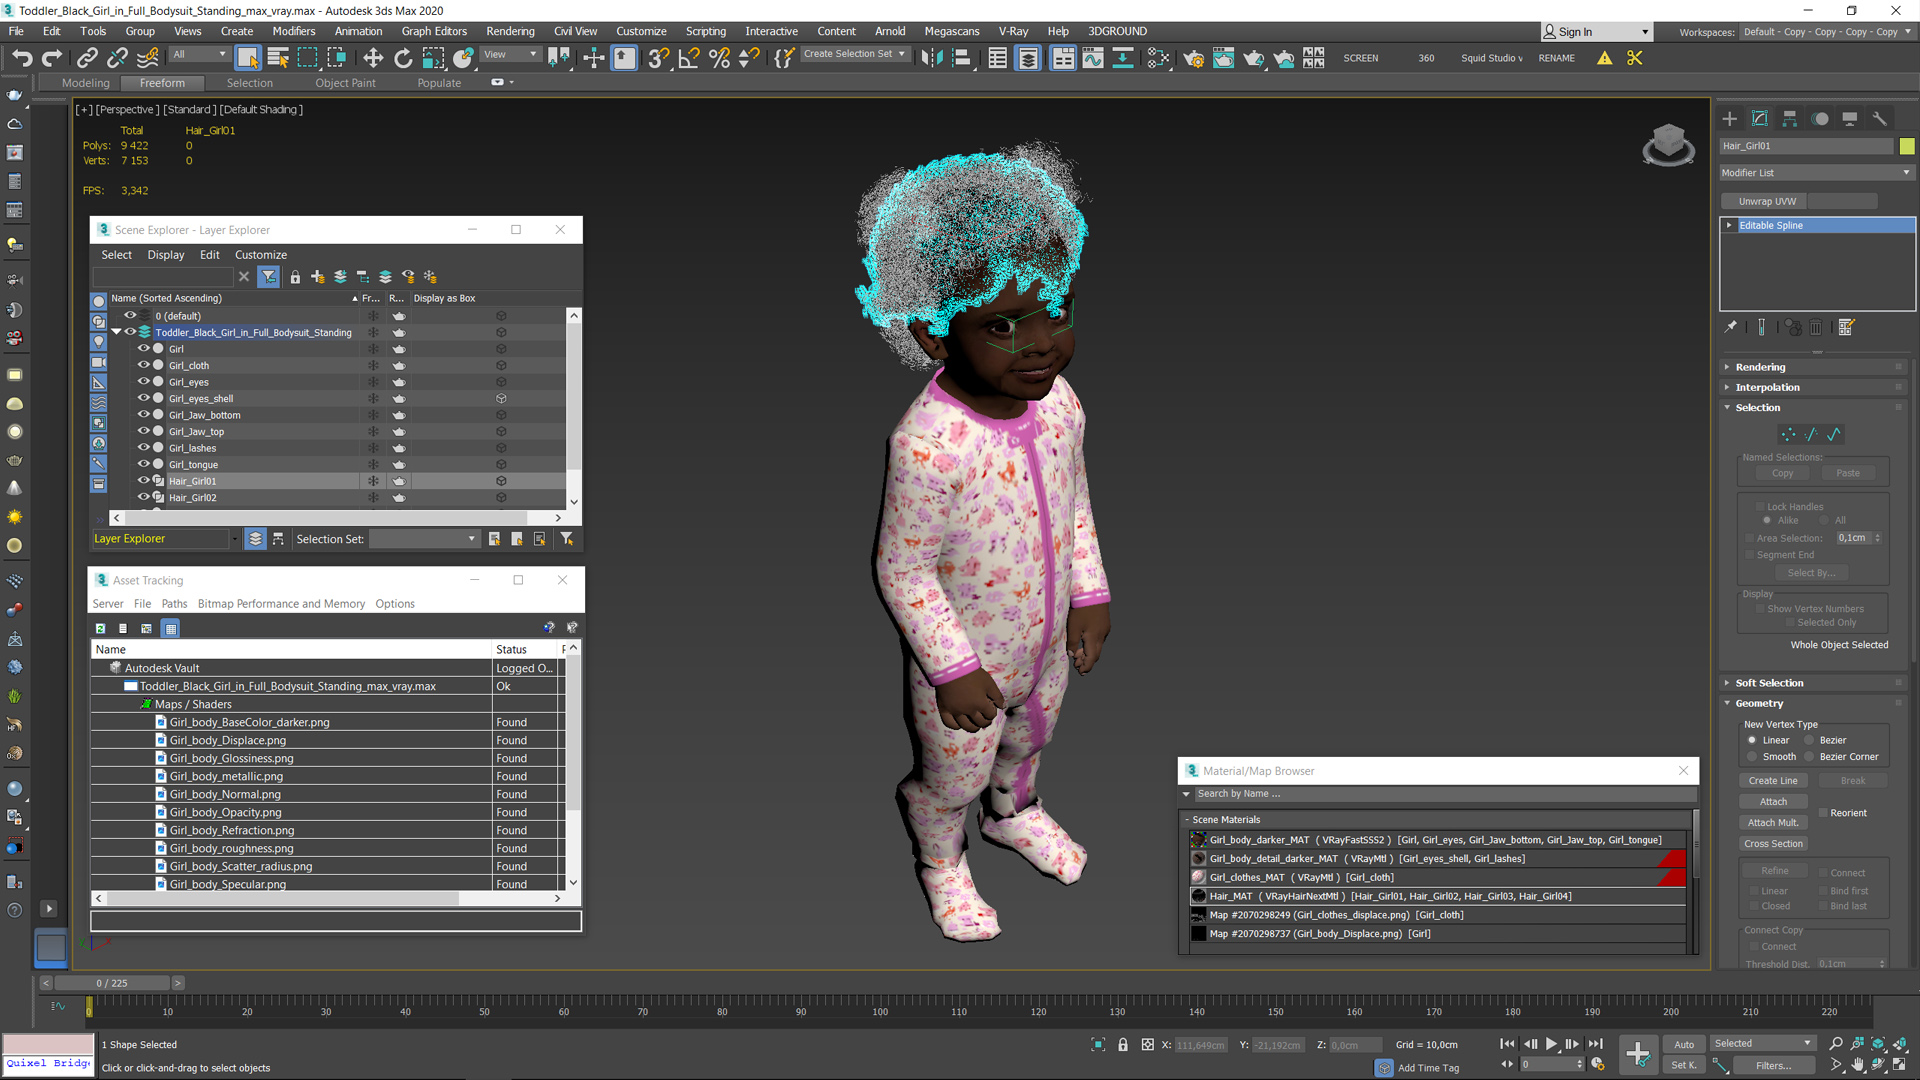Enable the Reorient checkbox
Screen dimensions: 1920x1080
(x=1823, y=812)
